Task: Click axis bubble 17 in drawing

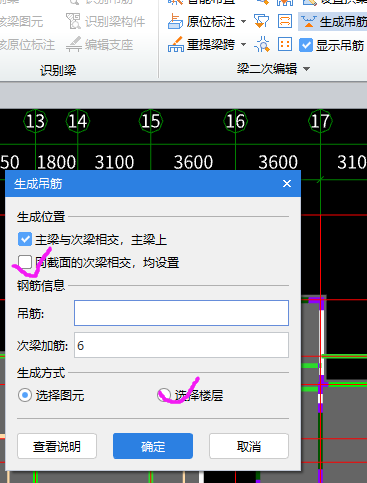Action: [x=320, y=121]
